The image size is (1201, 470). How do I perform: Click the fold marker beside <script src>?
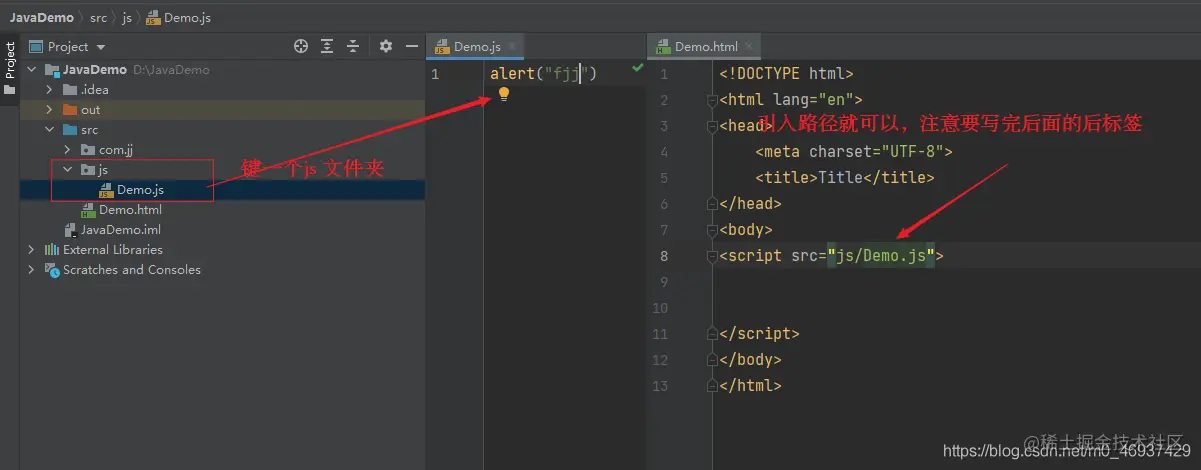coord(712,256)
